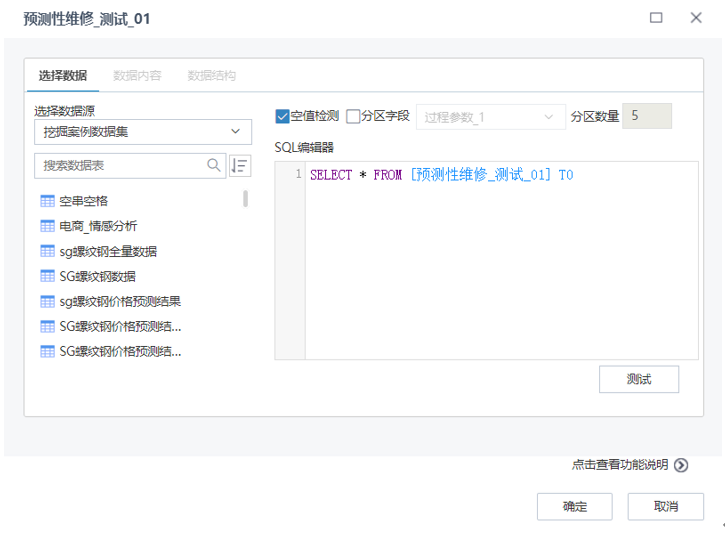Click the SG螺纹钢数据 table icon
The height and width of the screenshot is (533, 725).
(x=47, y=276)
